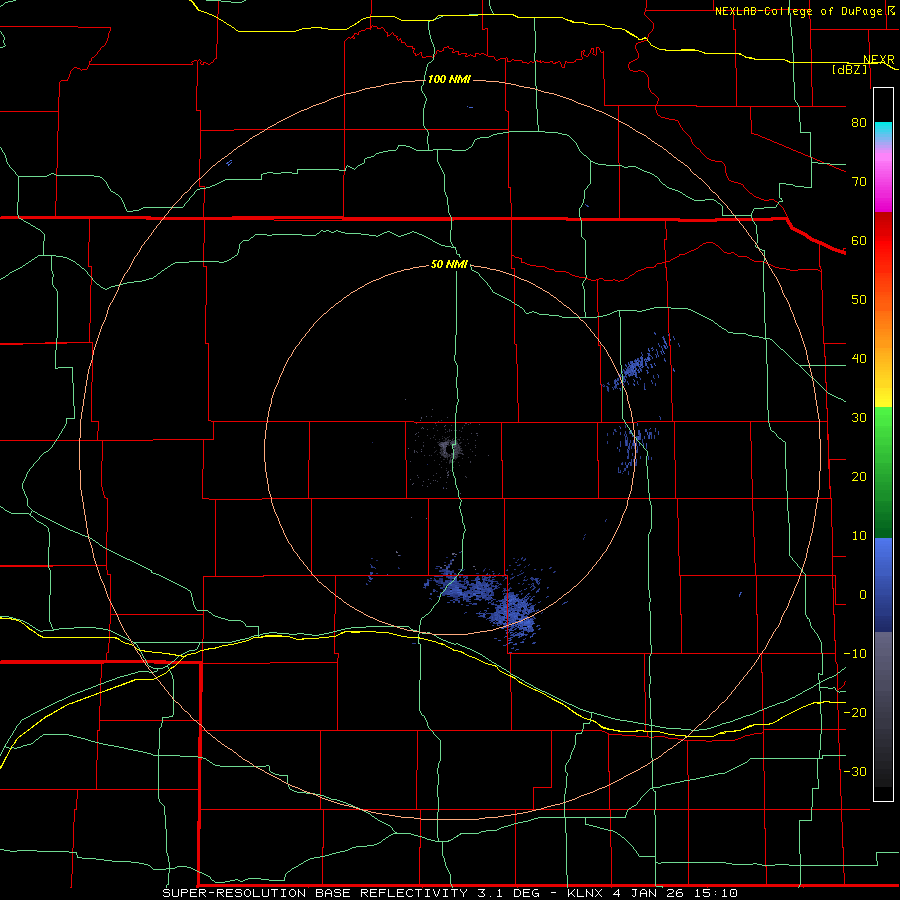Screen dimensions: 900x900
Task: Click the Super-Resolution Base Reflectivity caption
Action: point(450,893)
